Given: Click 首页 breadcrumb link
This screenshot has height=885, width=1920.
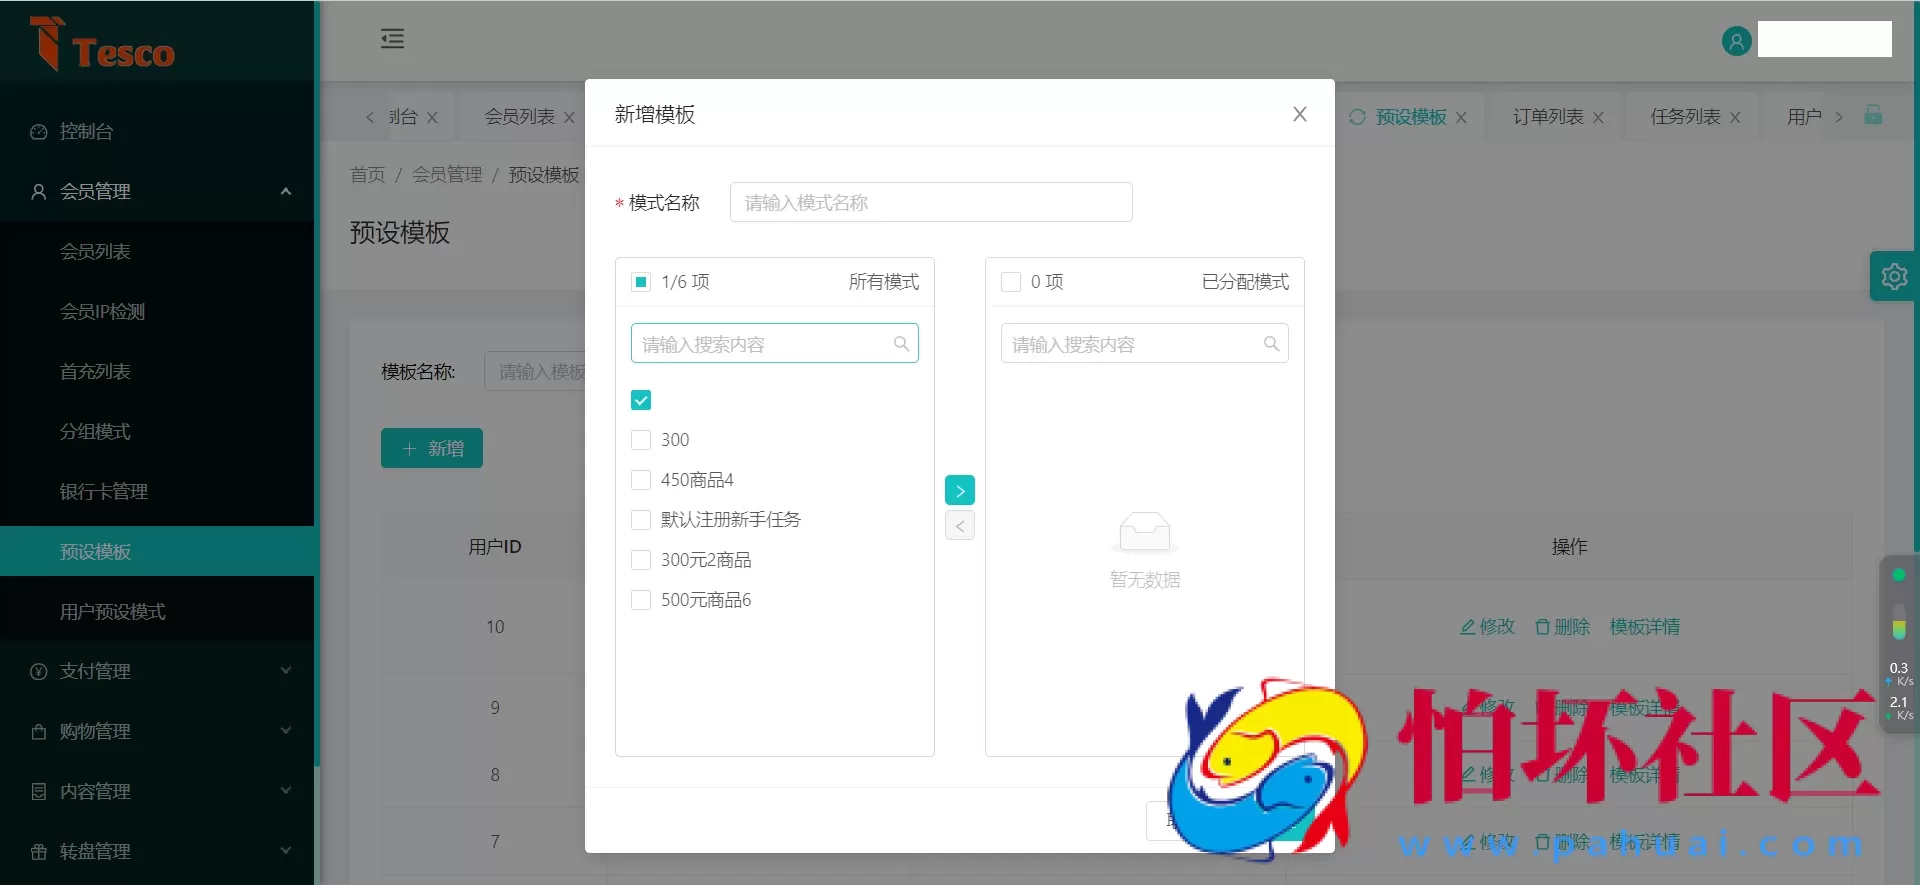Looking at the screenshot, I should click(x=367, y=175).
